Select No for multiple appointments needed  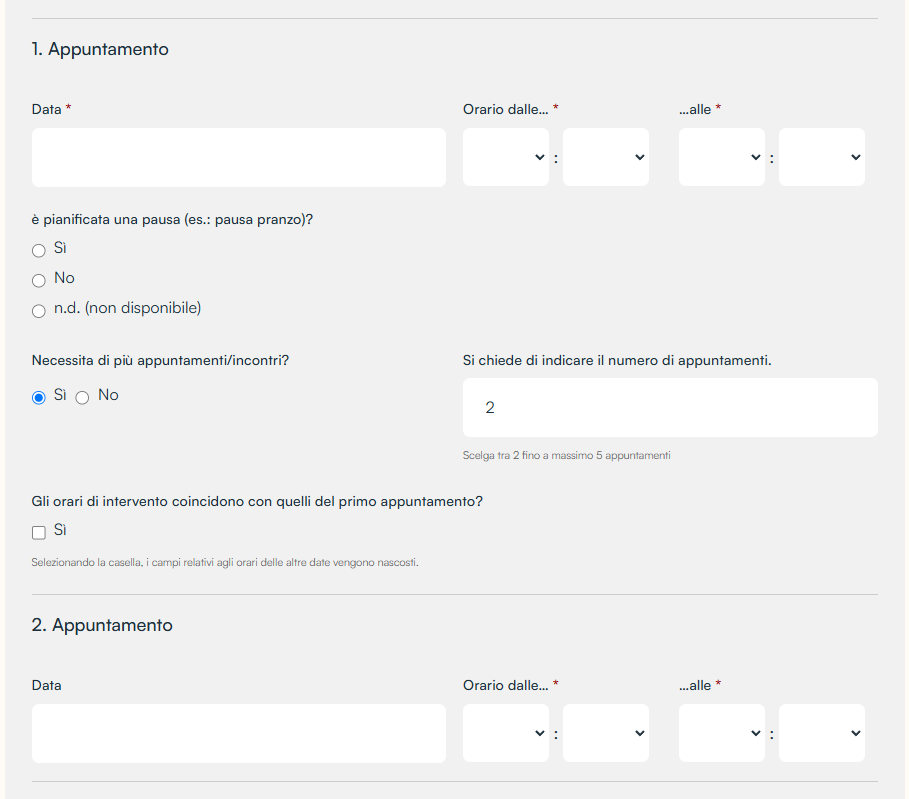82,397
